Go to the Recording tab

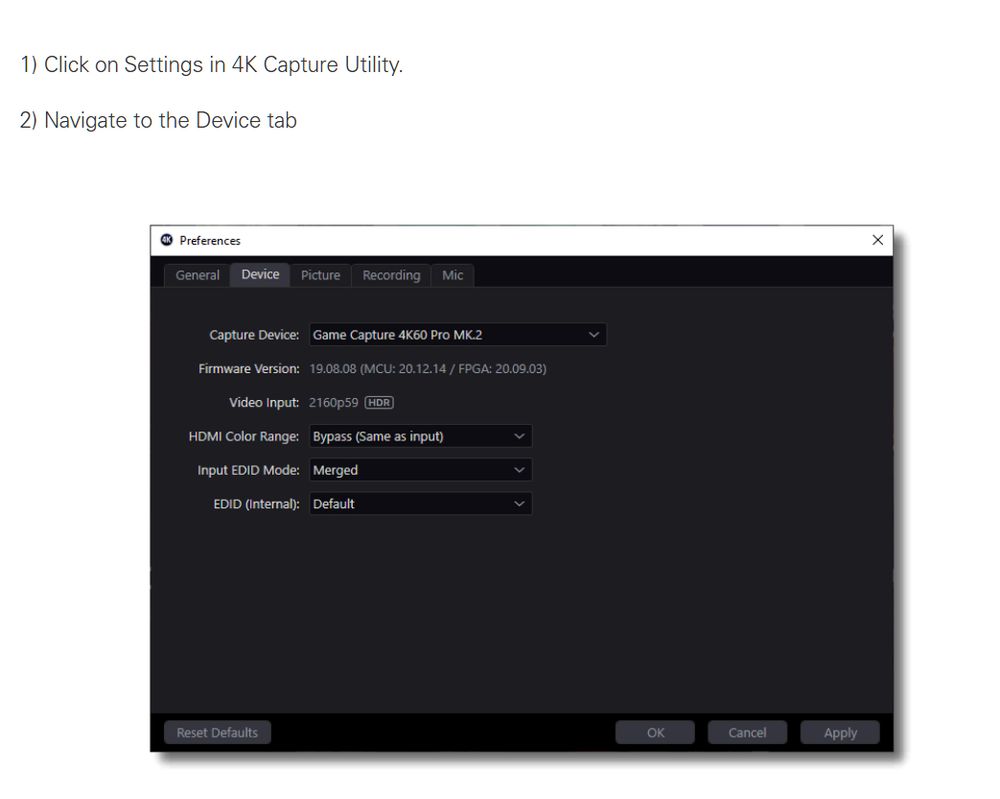[391, 275]
